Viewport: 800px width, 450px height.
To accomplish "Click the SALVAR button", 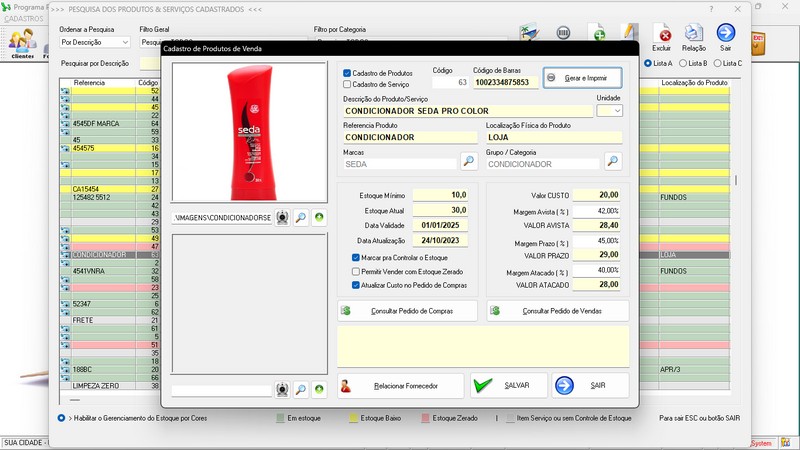I will click(x=509, y=385).
